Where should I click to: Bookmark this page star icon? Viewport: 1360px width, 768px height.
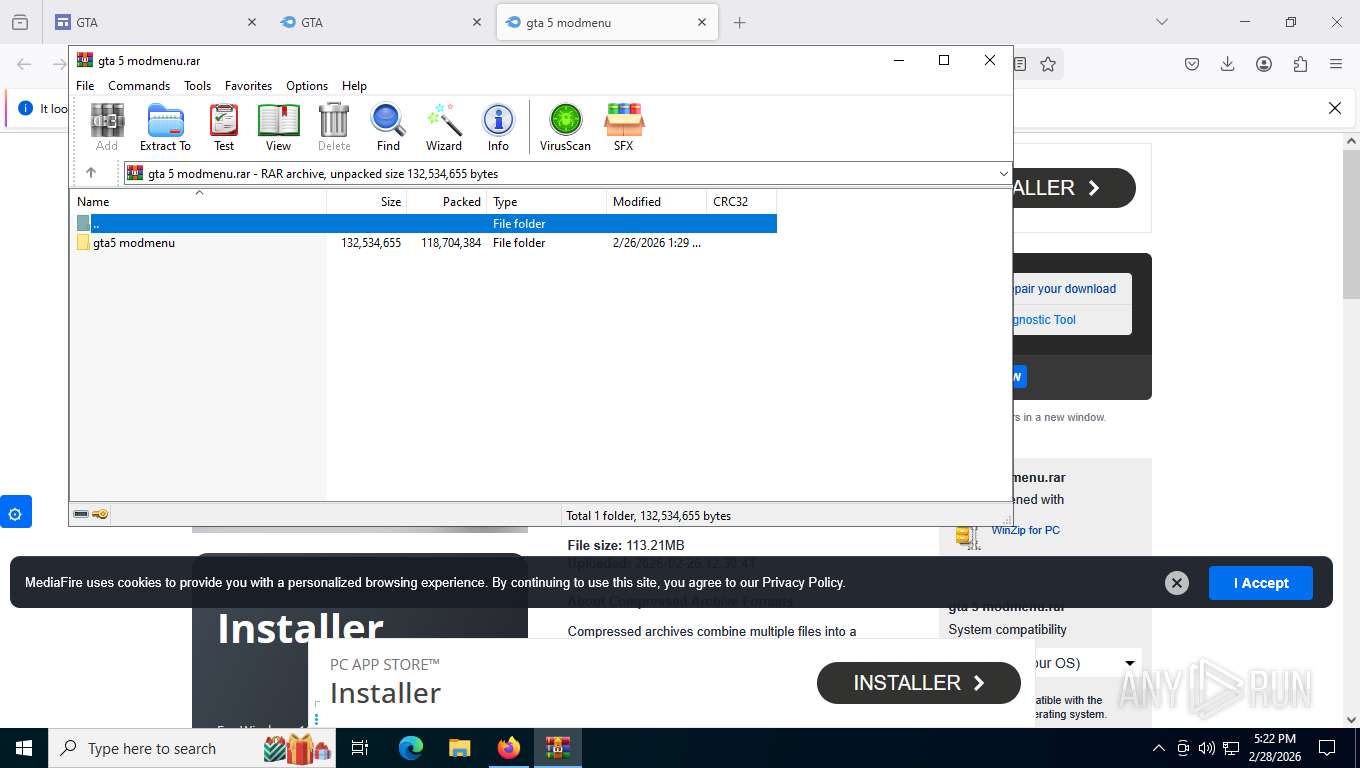[x=1048, y=64]
